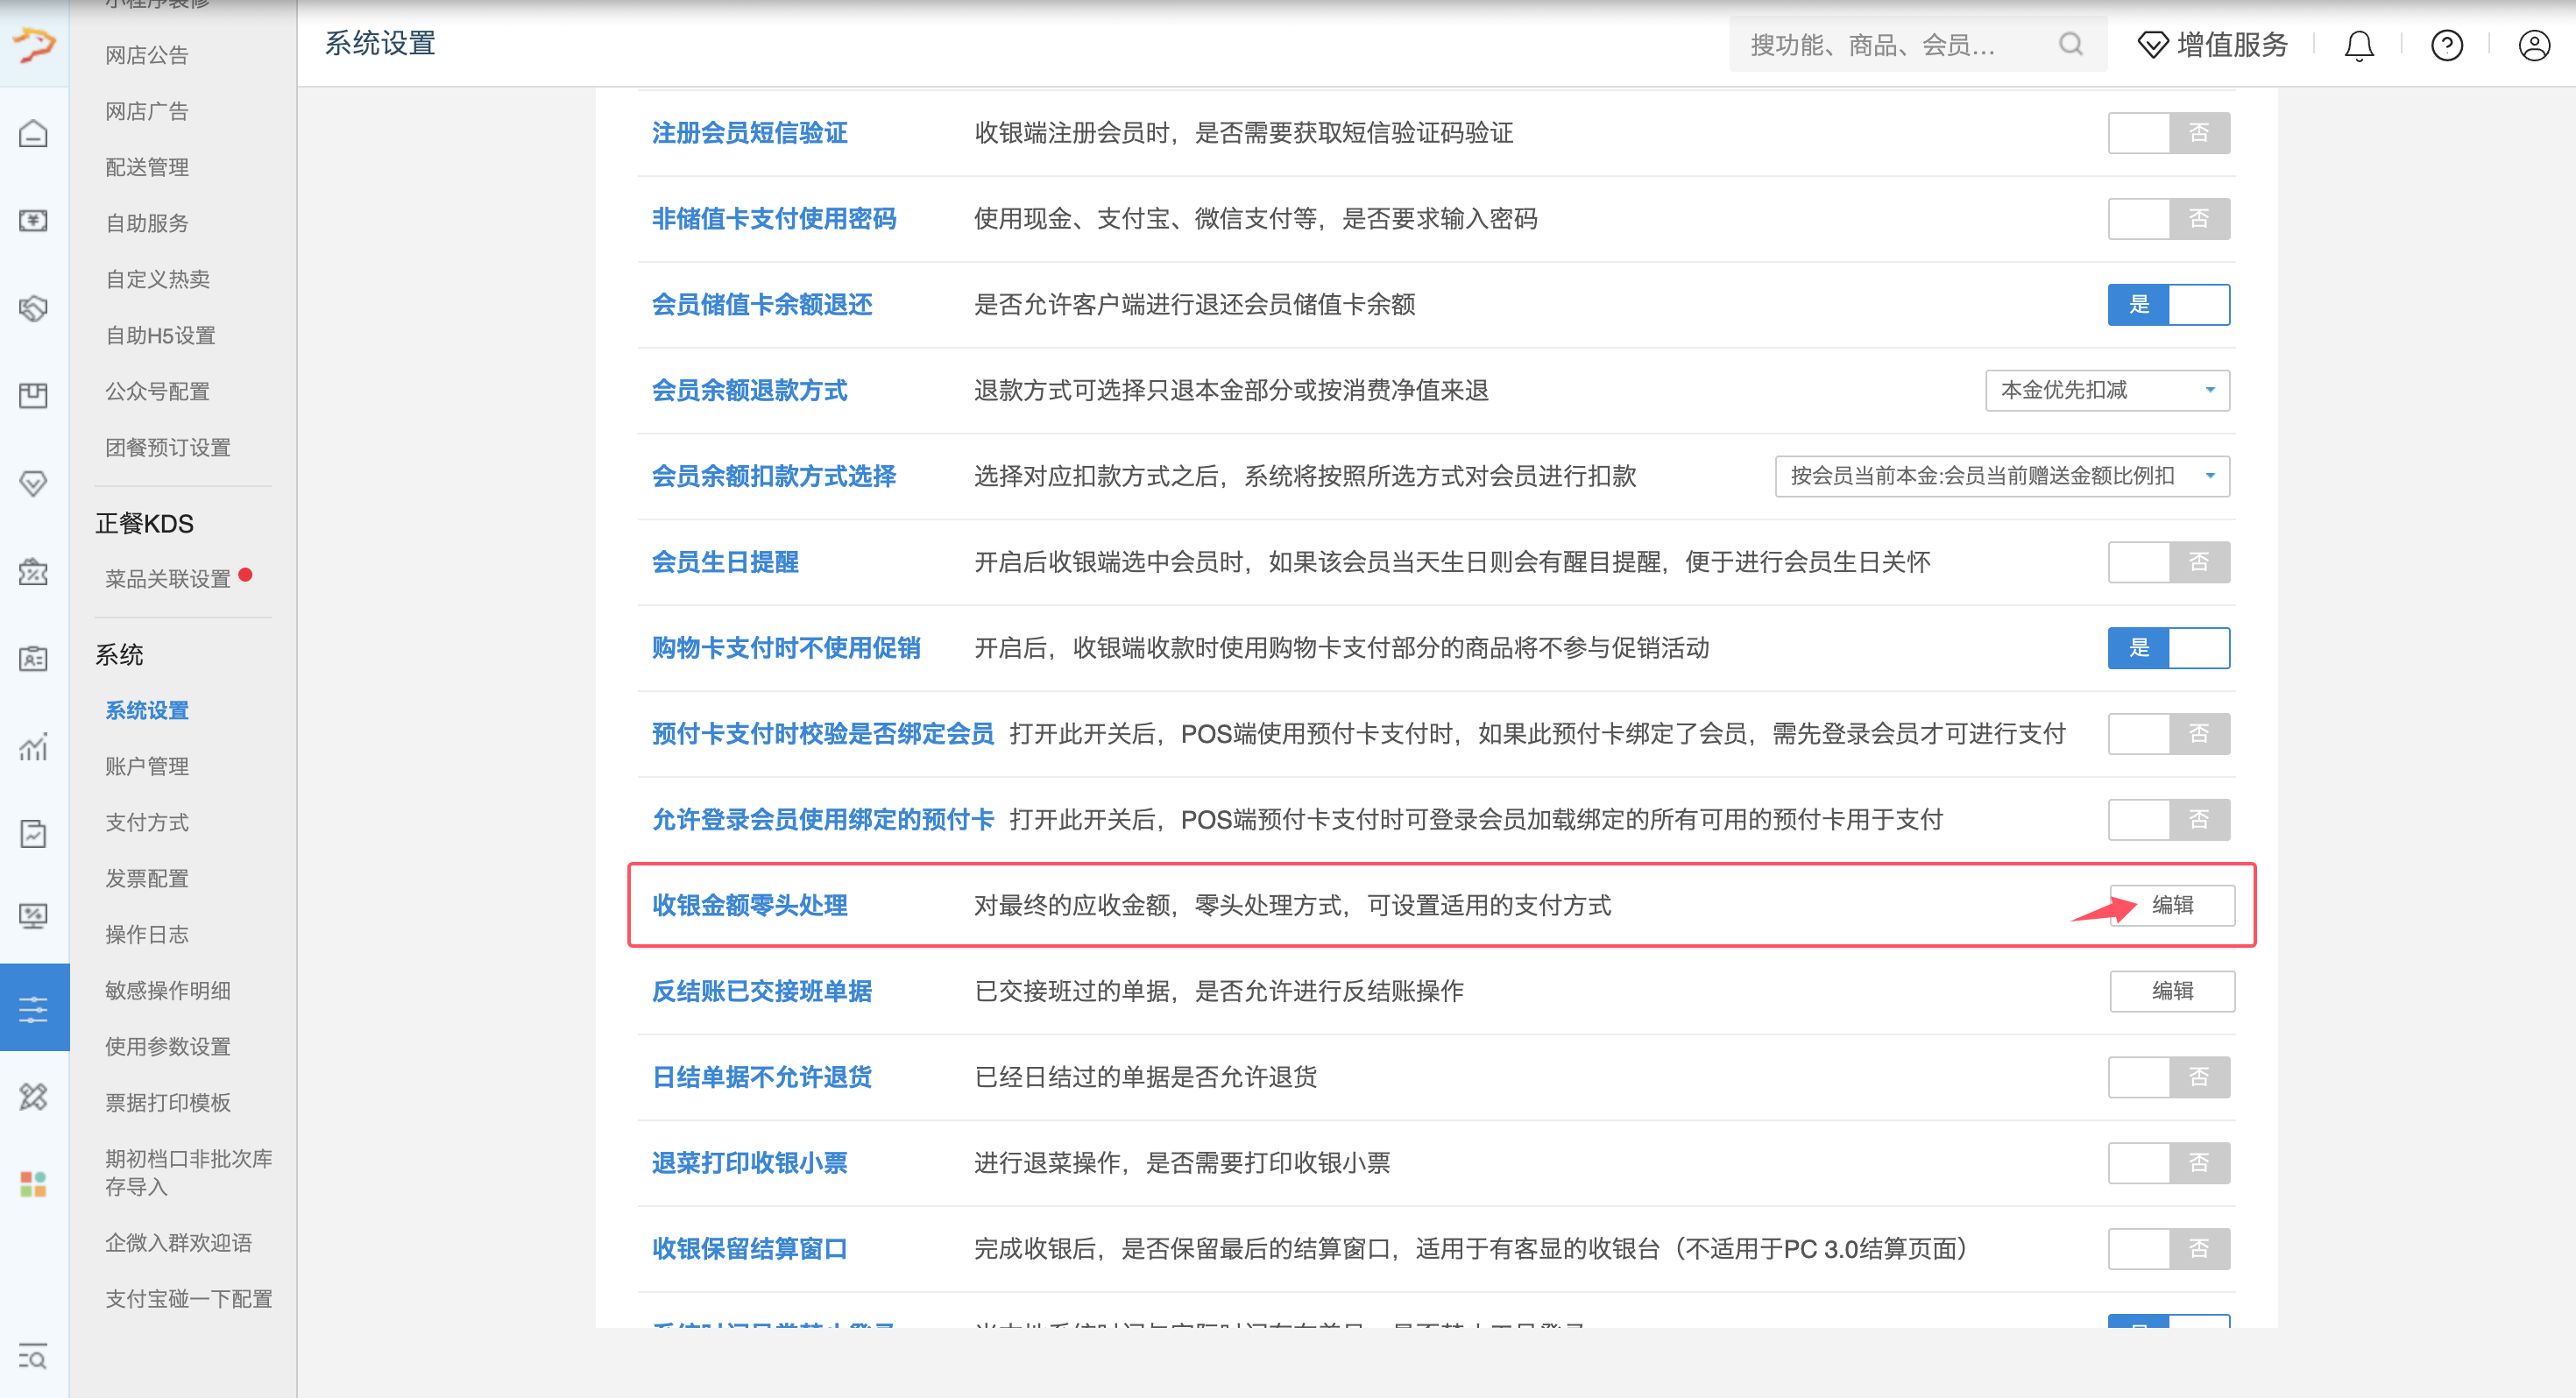The width and height of the screenshot is (2576, 1398).
Task: Click the orange logo at top of left rail
Action: (x=34, y=45)
